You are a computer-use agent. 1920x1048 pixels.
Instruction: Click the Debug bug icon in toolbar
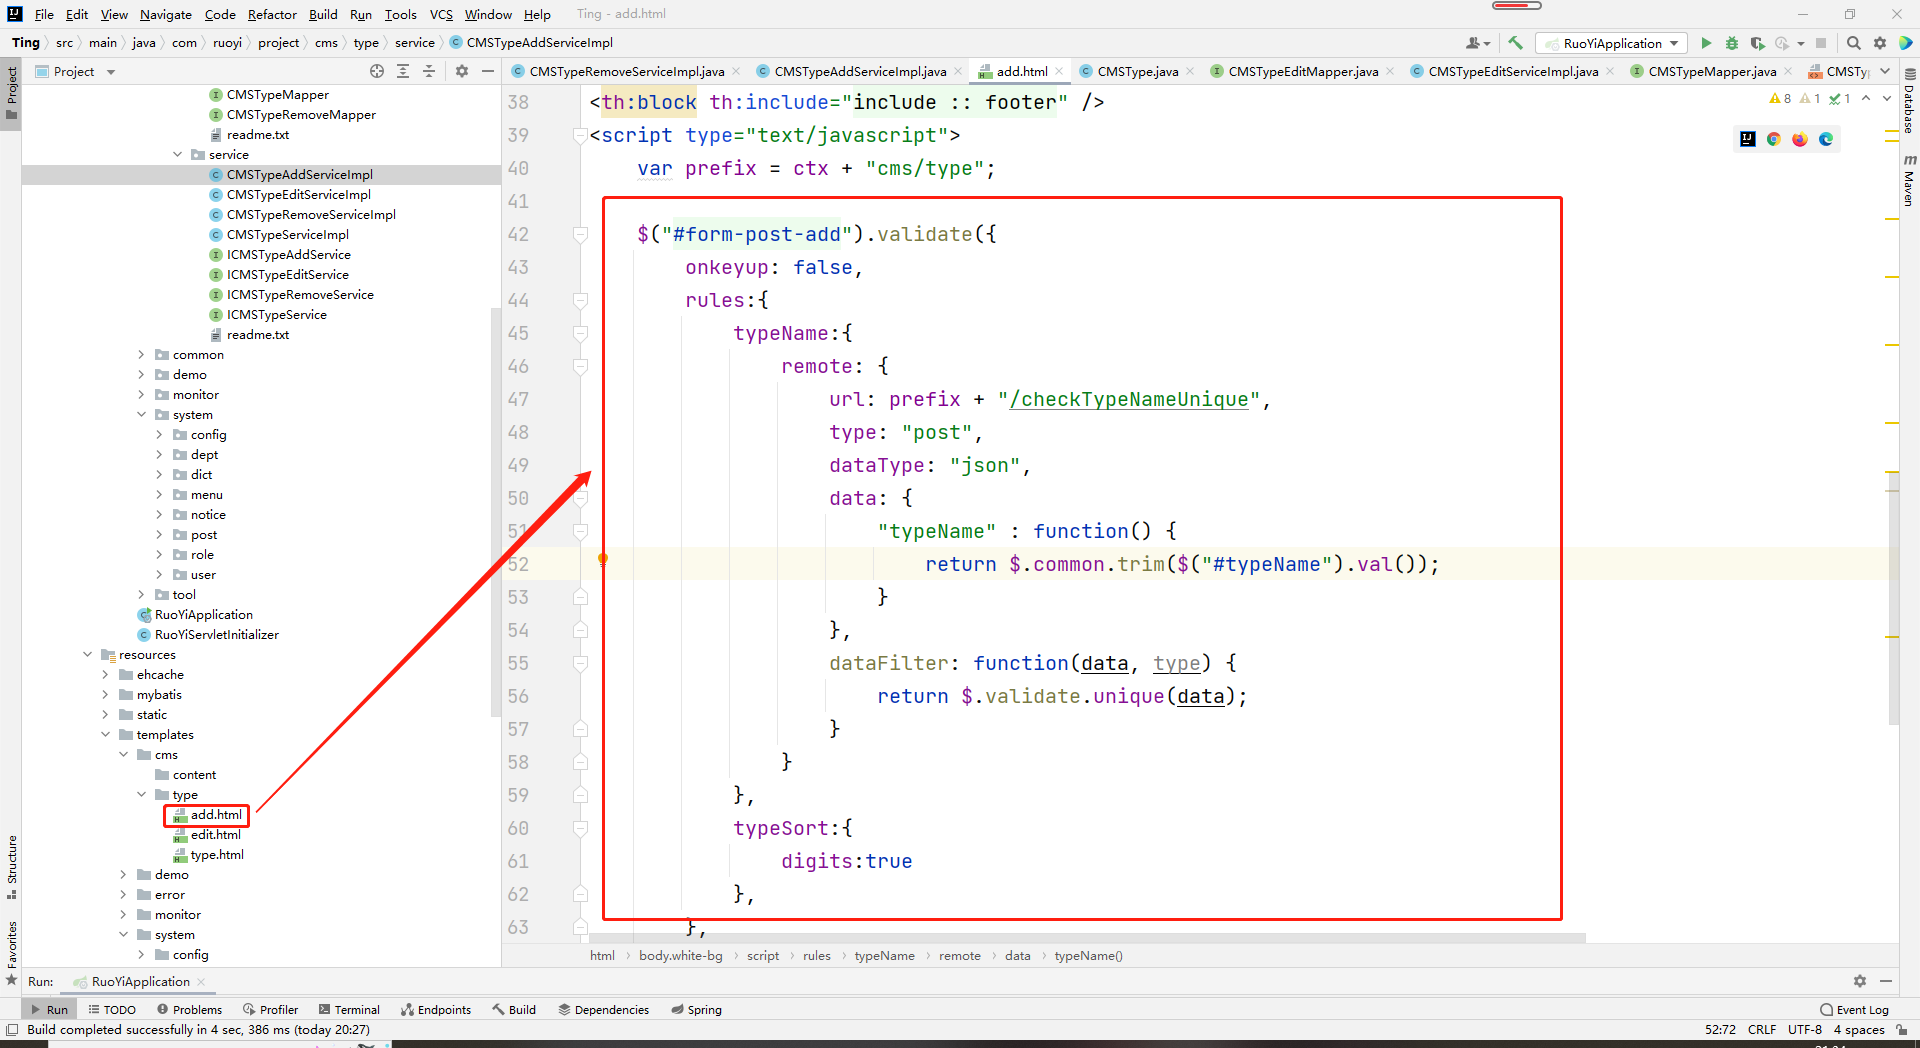[x=1732, y=43]
